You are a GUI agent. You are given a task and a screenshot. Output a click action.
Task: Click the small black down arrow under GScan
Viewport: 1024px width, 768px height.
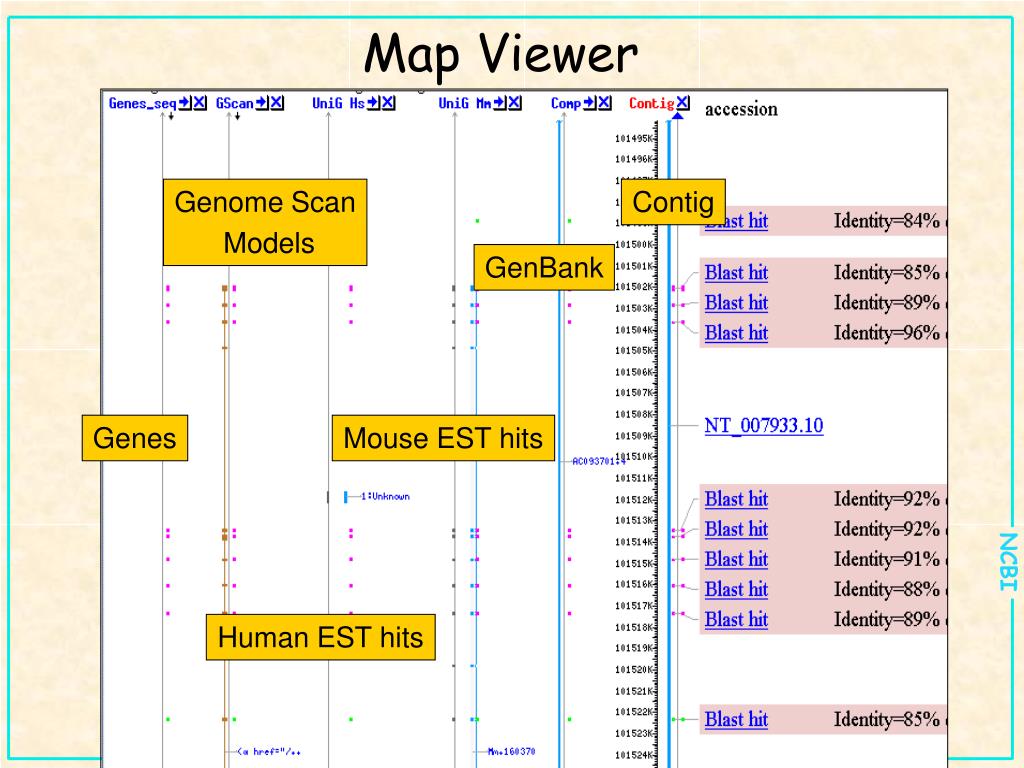coord(238,117)
